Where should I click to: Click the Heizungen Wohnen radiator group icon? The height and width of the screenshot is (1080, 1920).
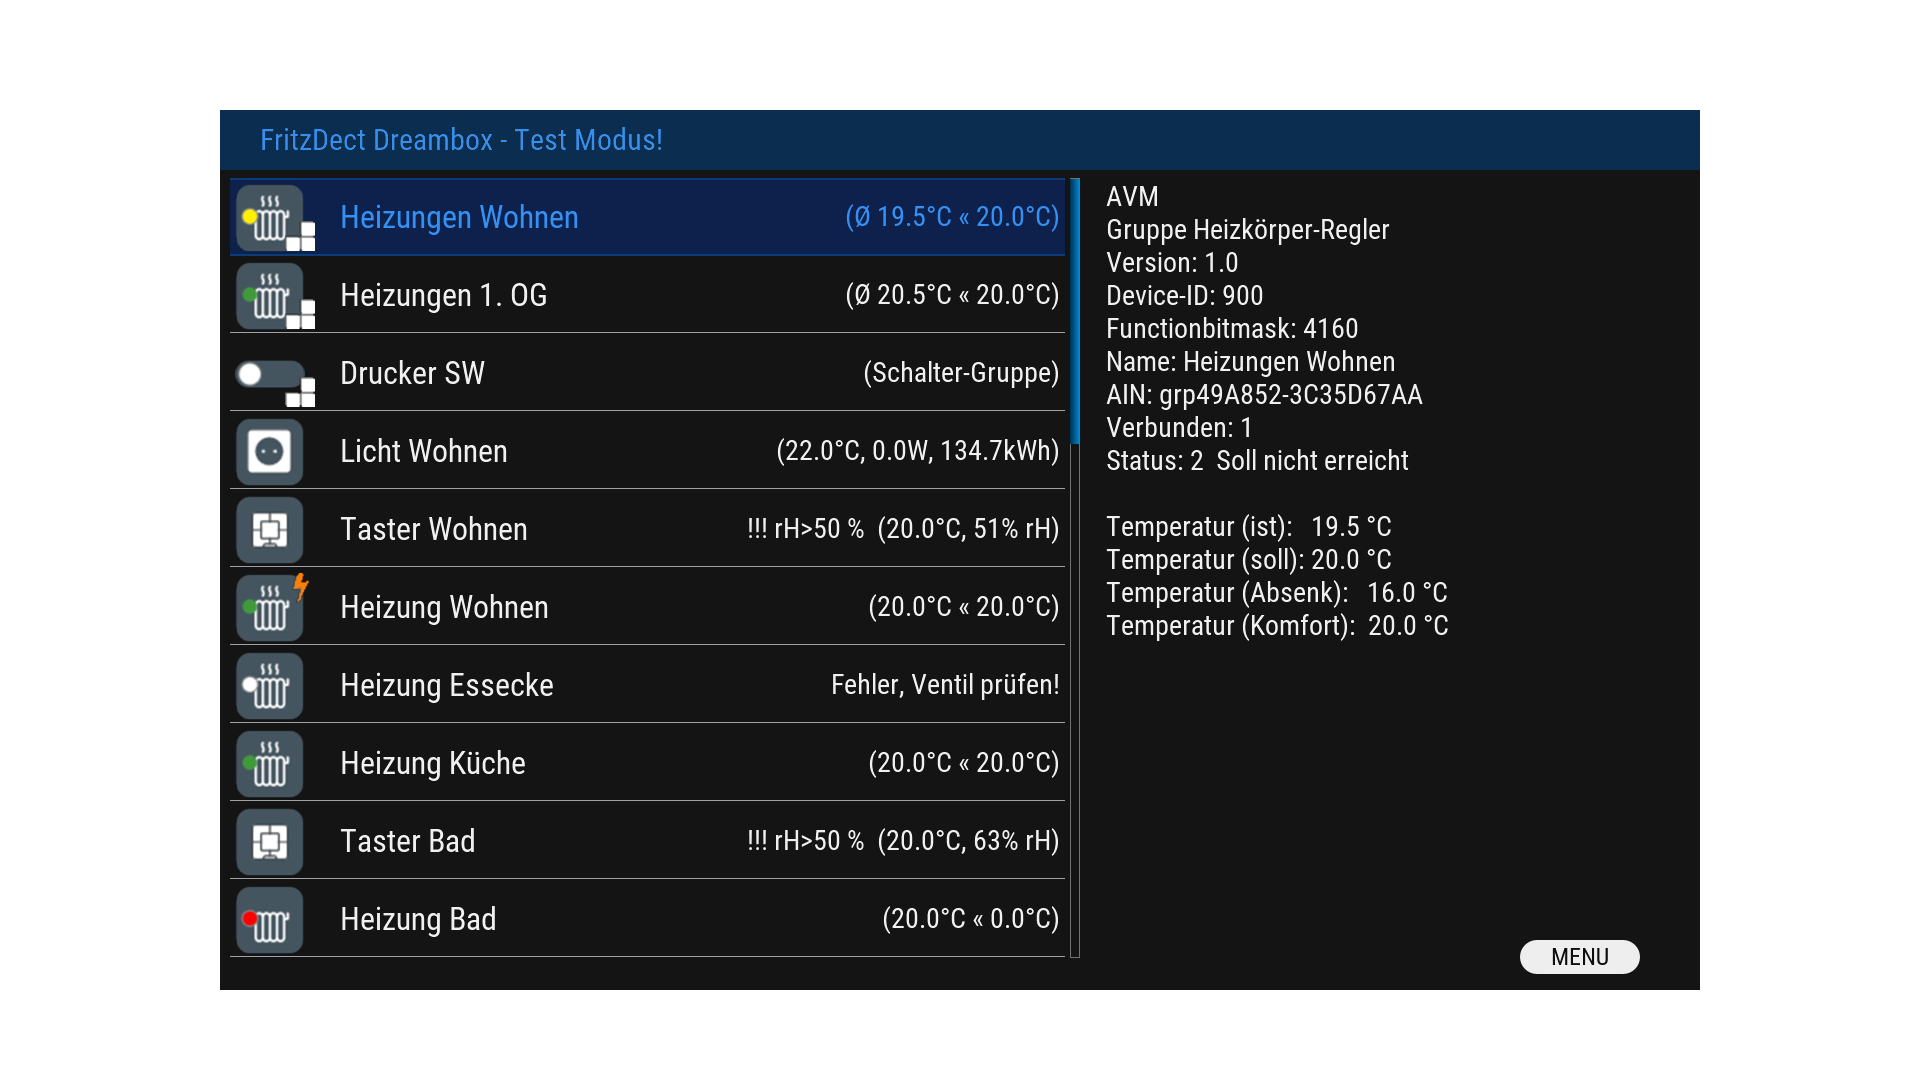[271, 218]
